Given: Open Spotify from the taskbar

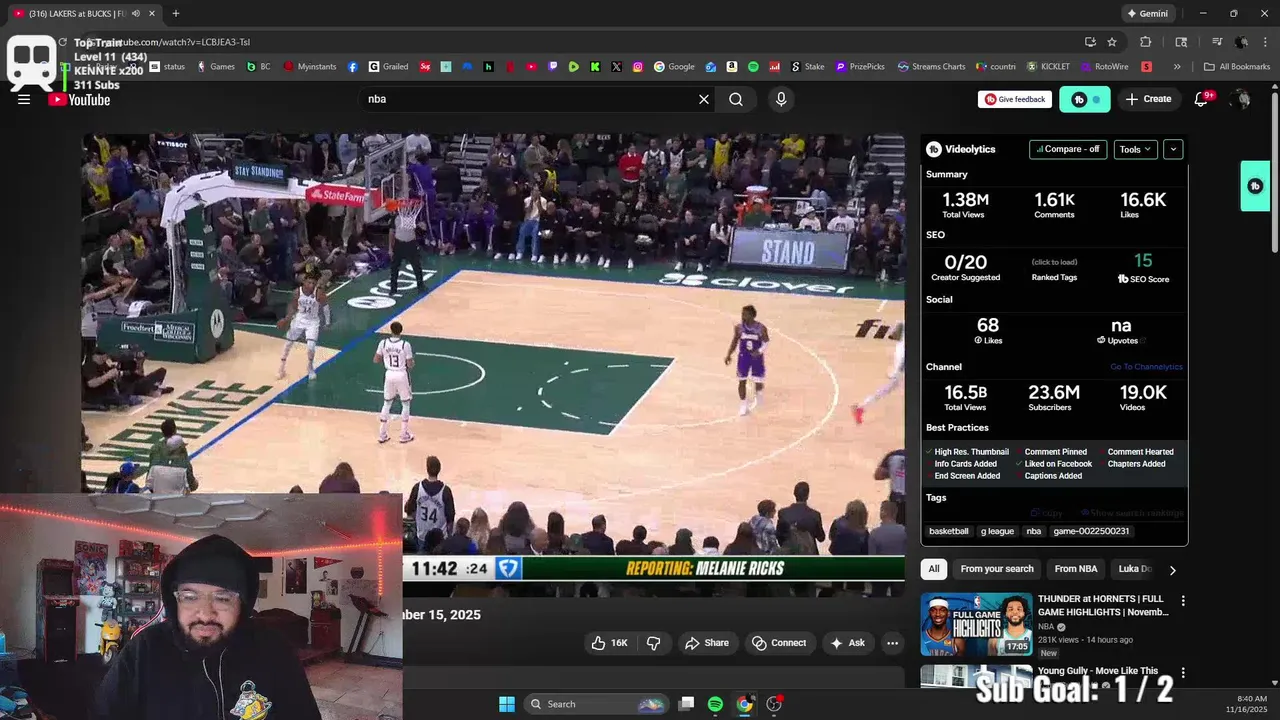Looking at the screenshot, I should click(x=715, y=704).
